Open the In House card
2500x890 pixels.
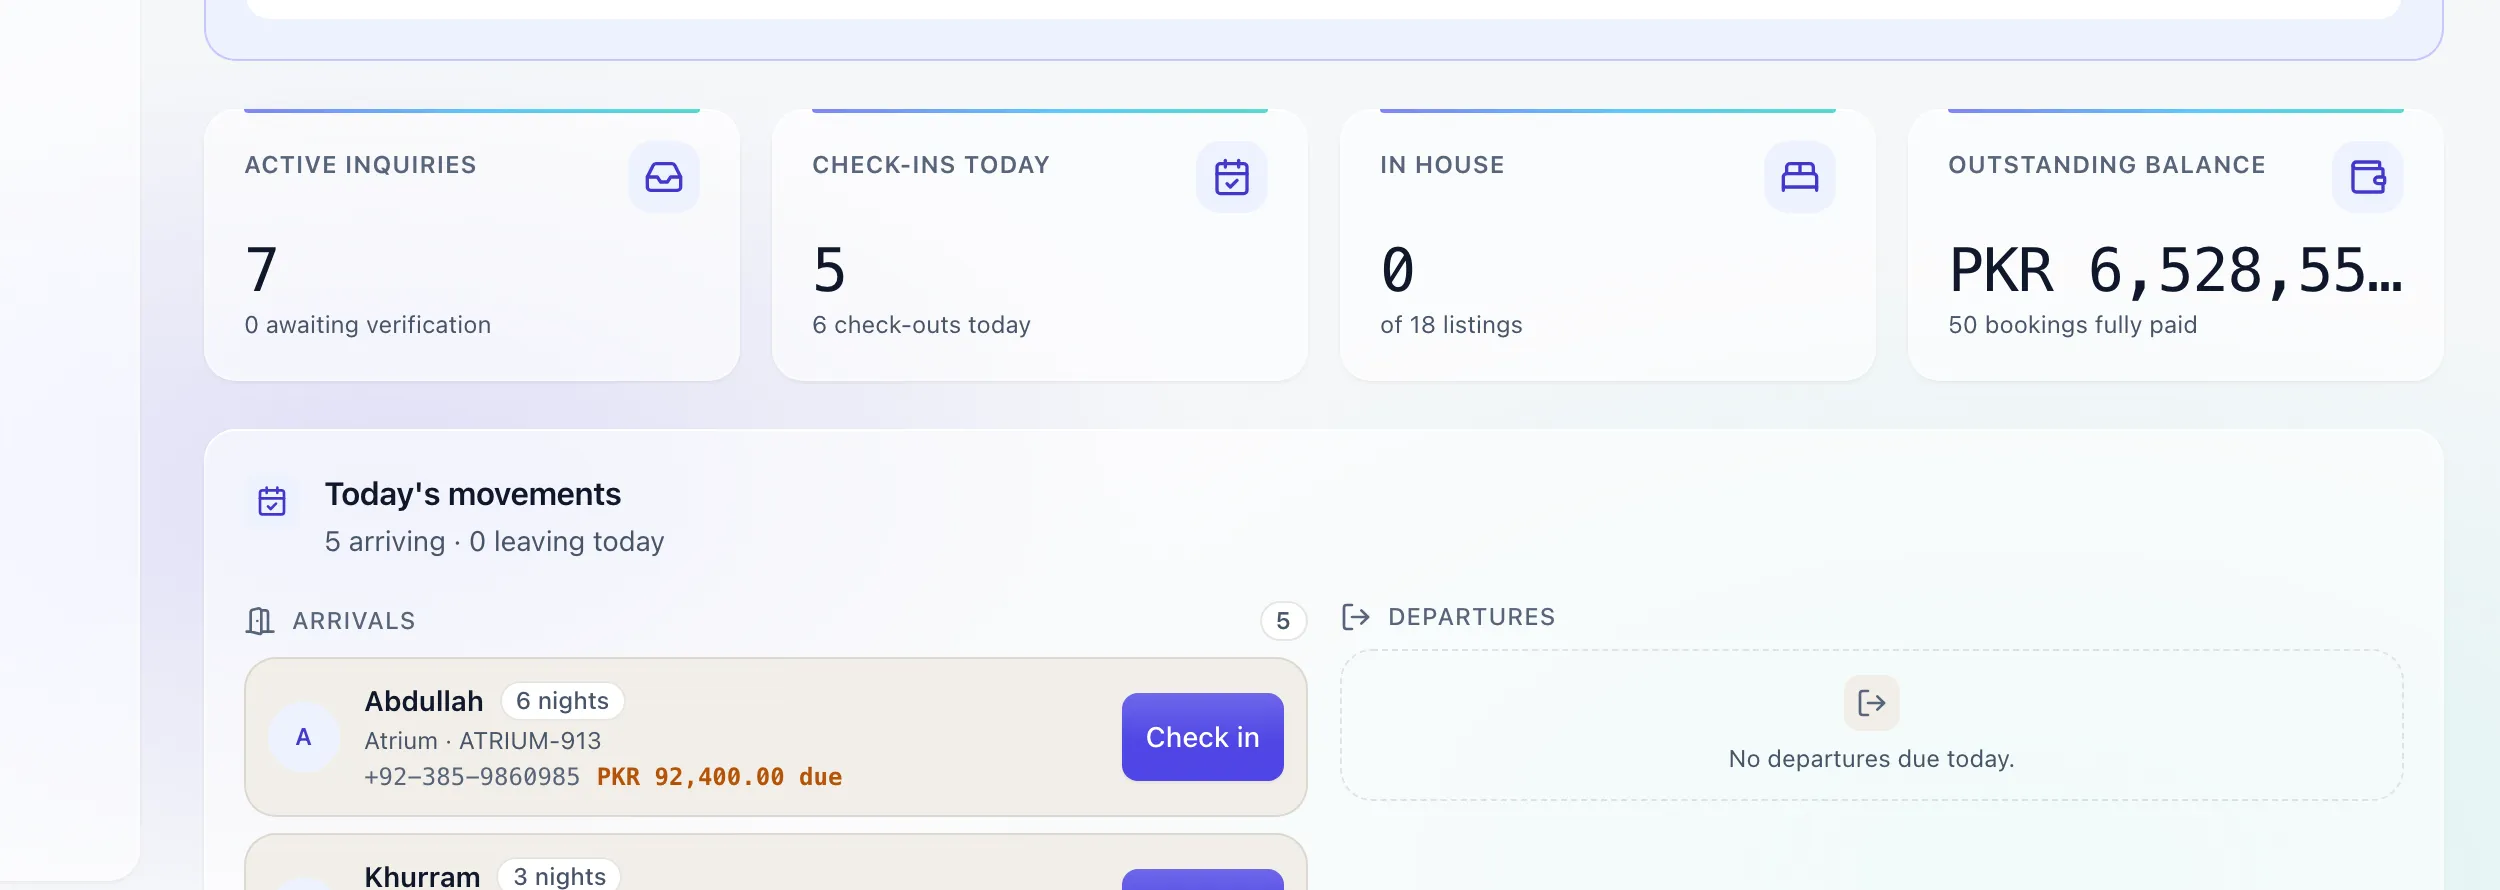tap(1608, 245)
